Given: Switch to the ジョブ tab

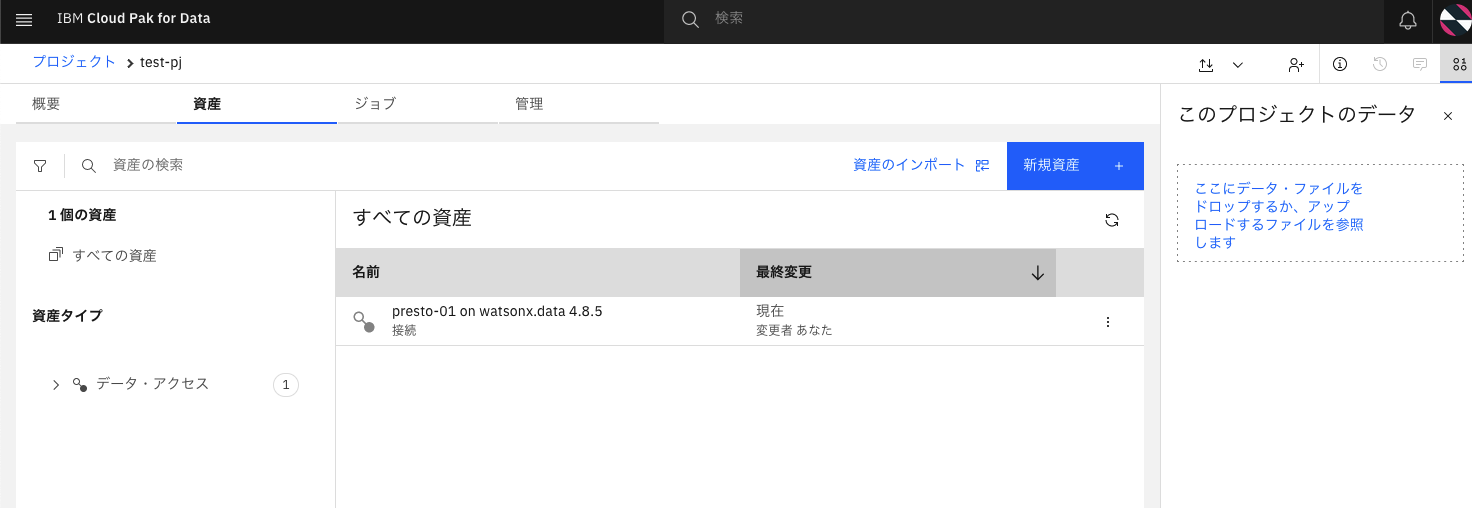Looking at the screenshot, I should [x=417, y=103].
